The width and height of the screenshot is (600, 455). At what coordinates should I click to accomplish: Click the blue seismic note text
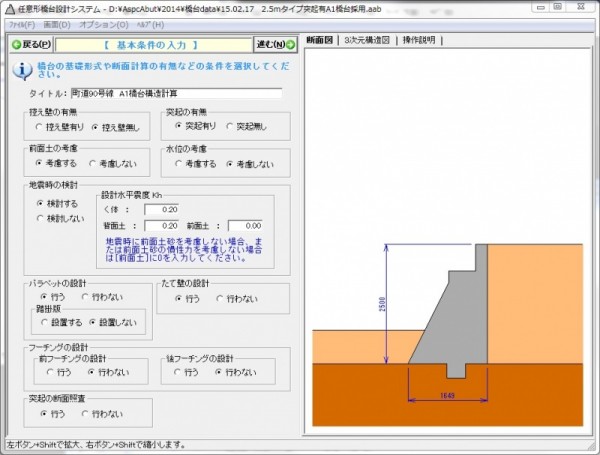[184, 250]
